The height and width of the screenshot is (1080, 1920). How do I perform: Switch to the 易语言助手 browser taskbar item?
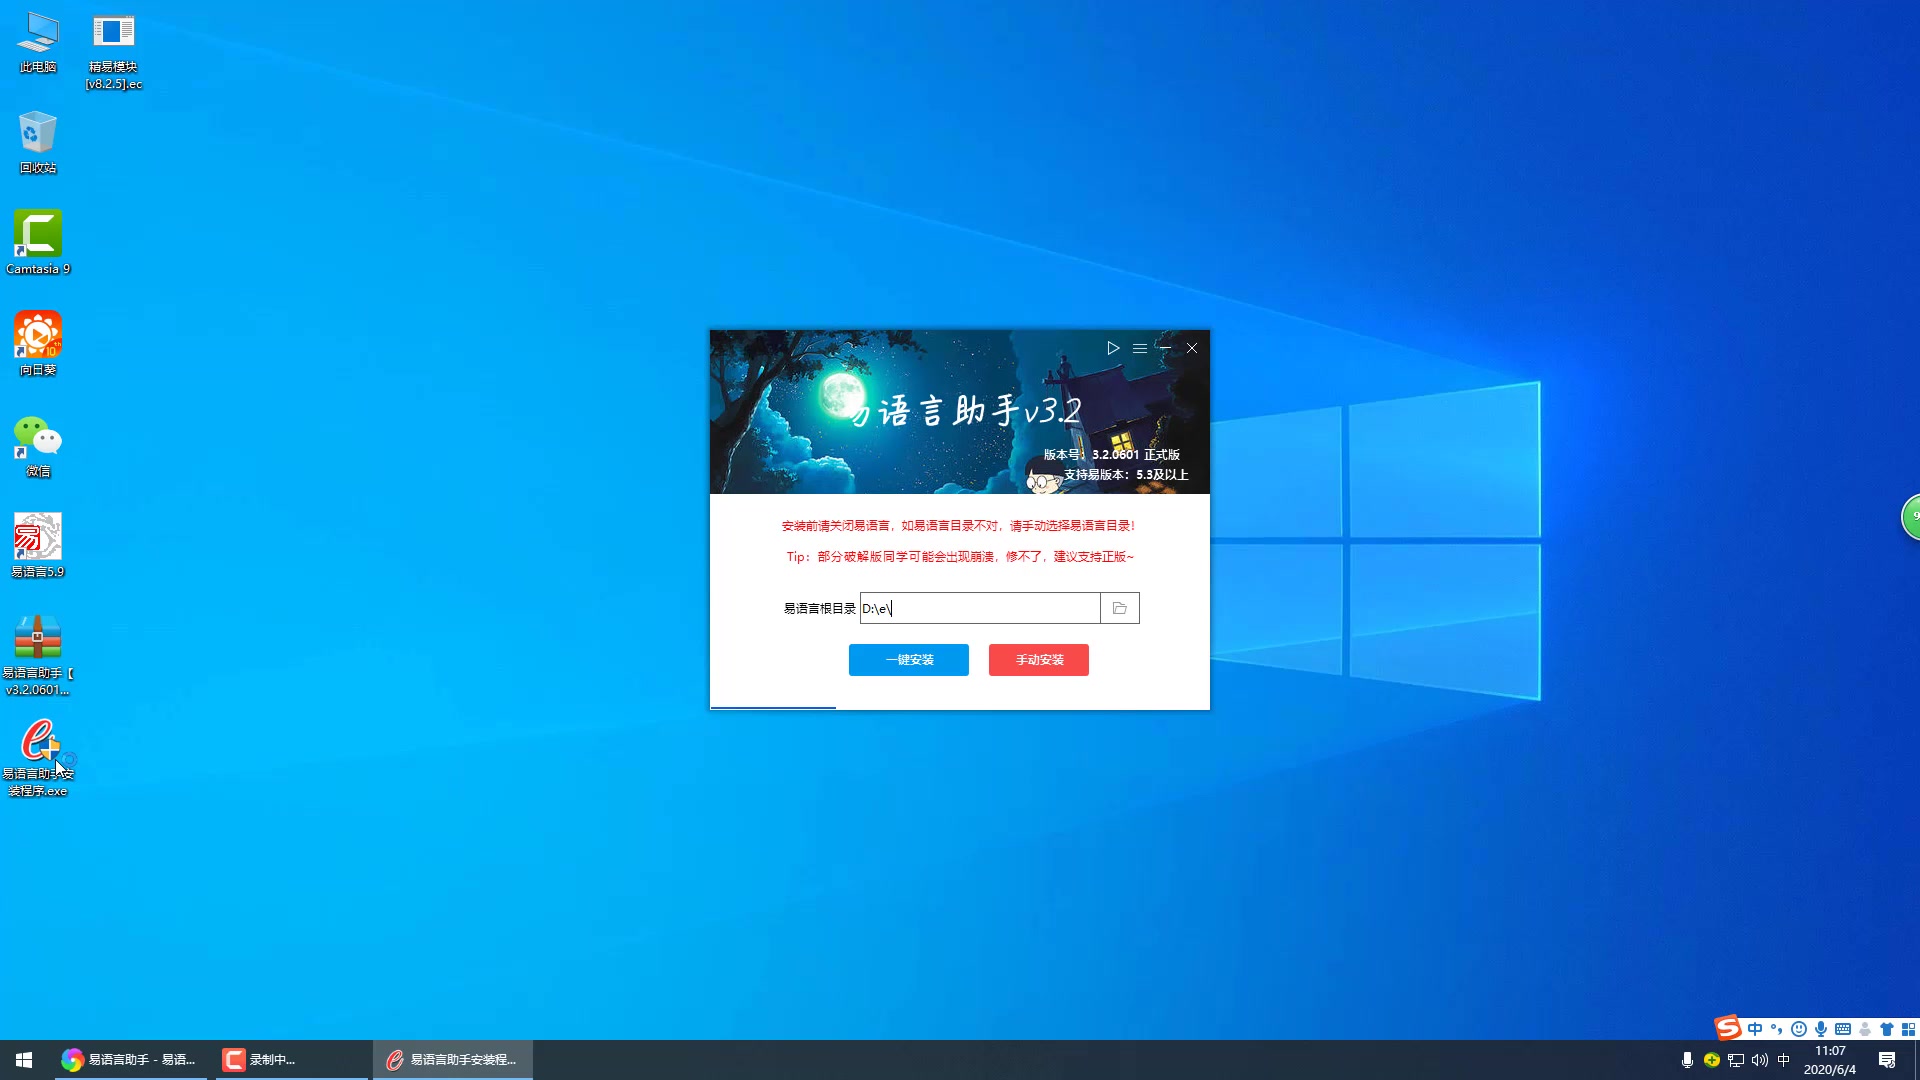click(129, 1060)
